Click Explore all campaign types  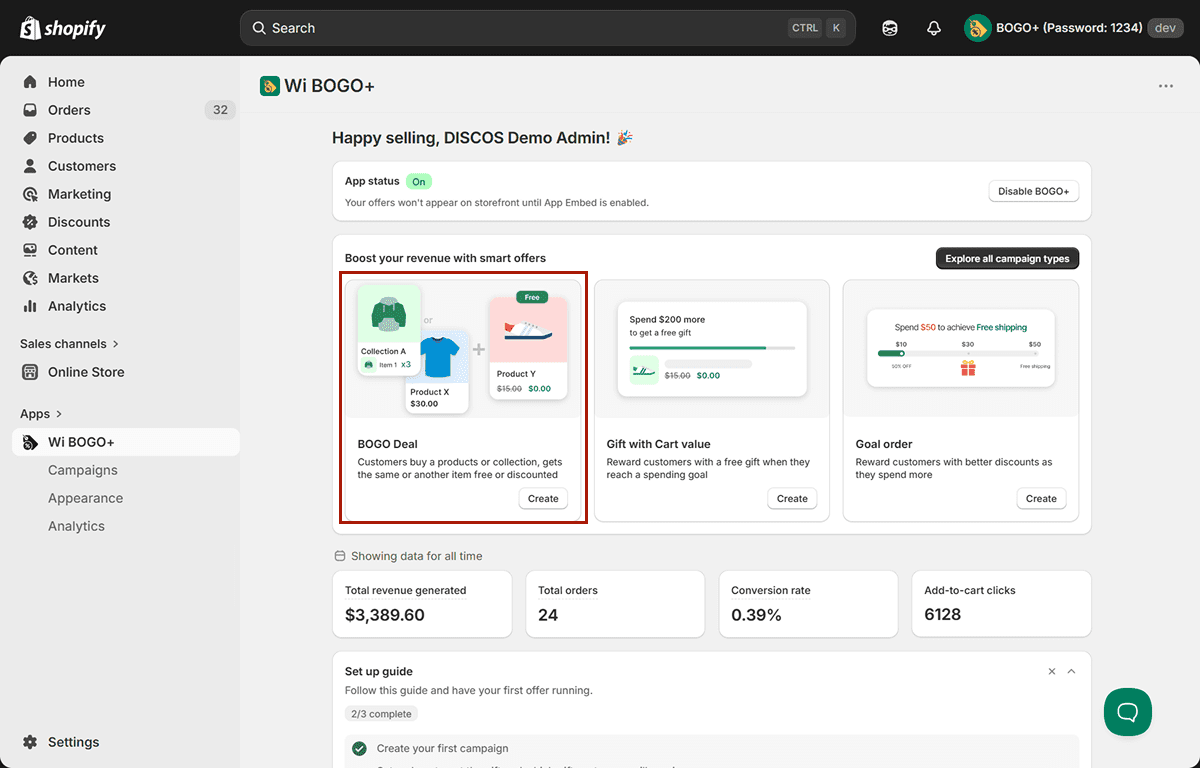(1007, 258)
